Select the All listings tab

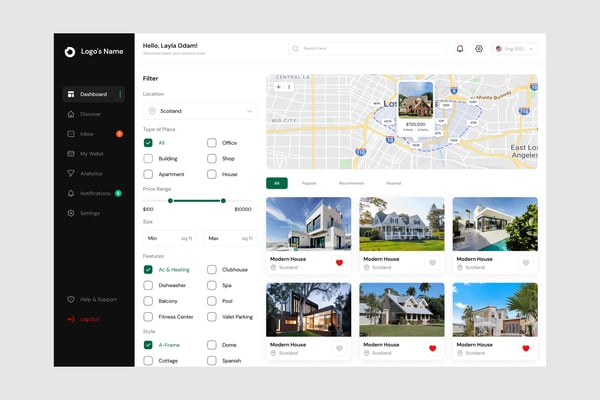[x=277, y=183]
